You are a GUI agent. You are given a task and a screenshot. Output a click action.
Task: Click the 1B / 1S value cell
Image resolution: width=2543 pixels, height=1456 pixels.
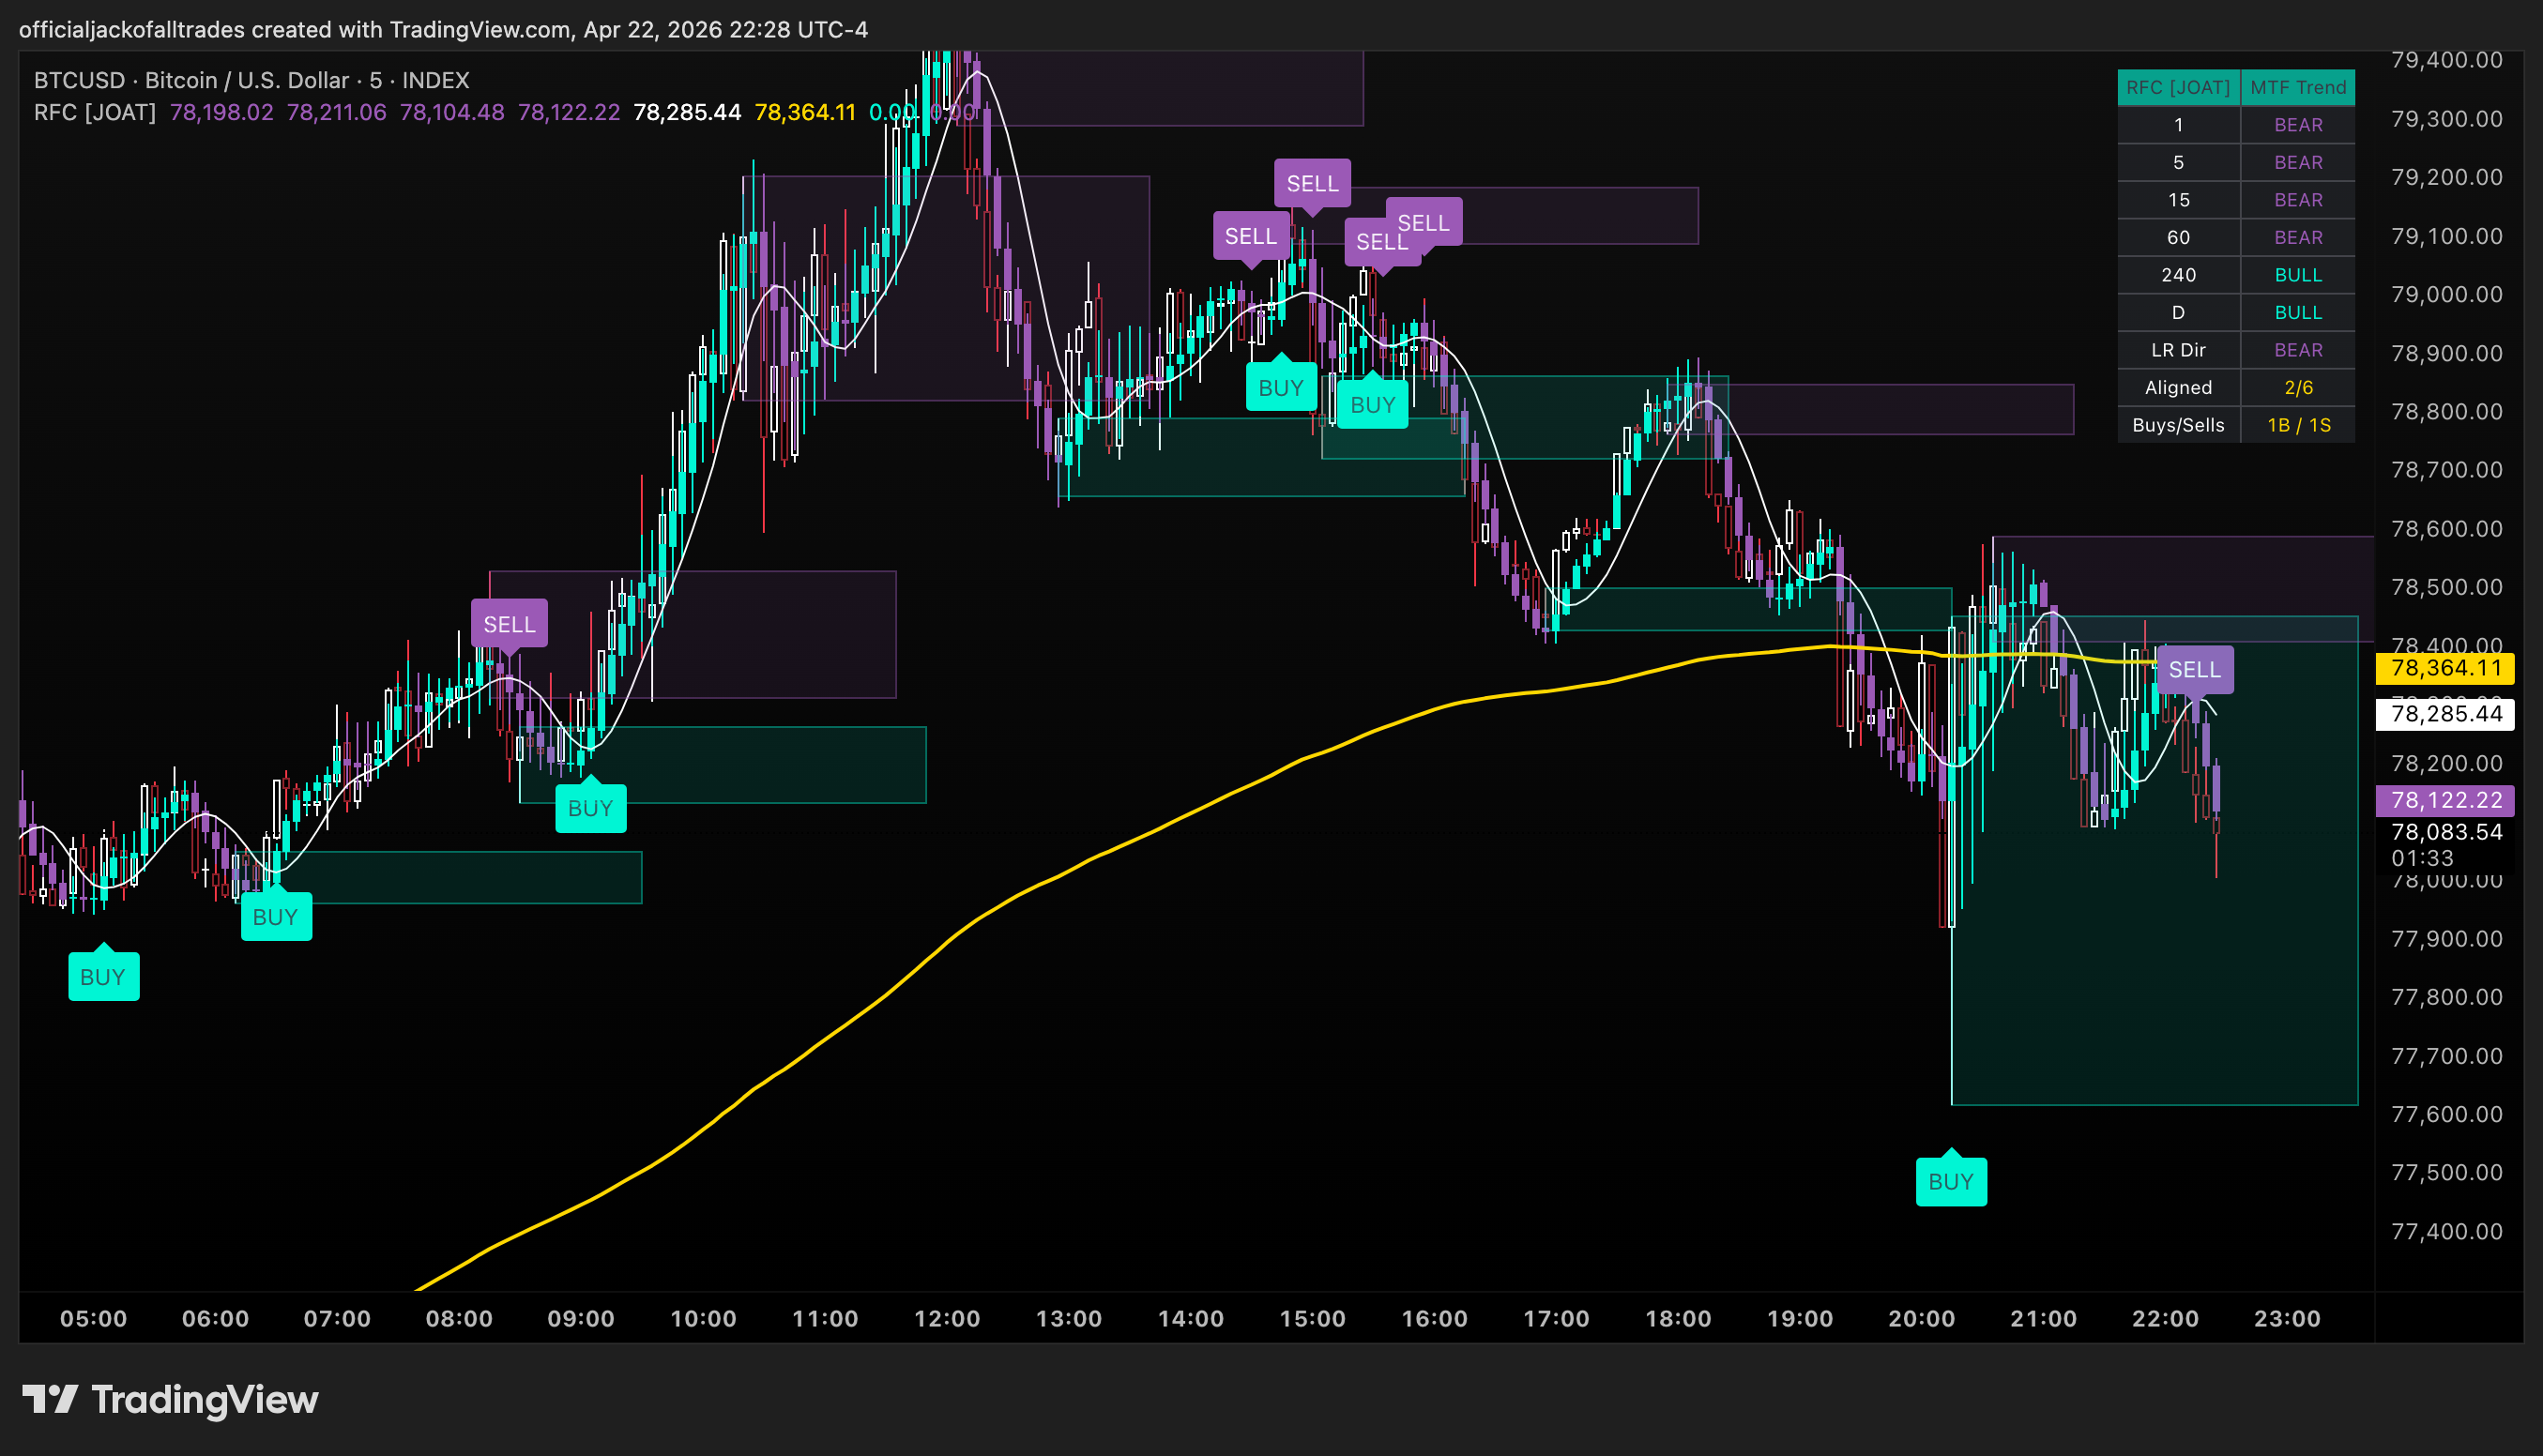tap(2298, 425)
